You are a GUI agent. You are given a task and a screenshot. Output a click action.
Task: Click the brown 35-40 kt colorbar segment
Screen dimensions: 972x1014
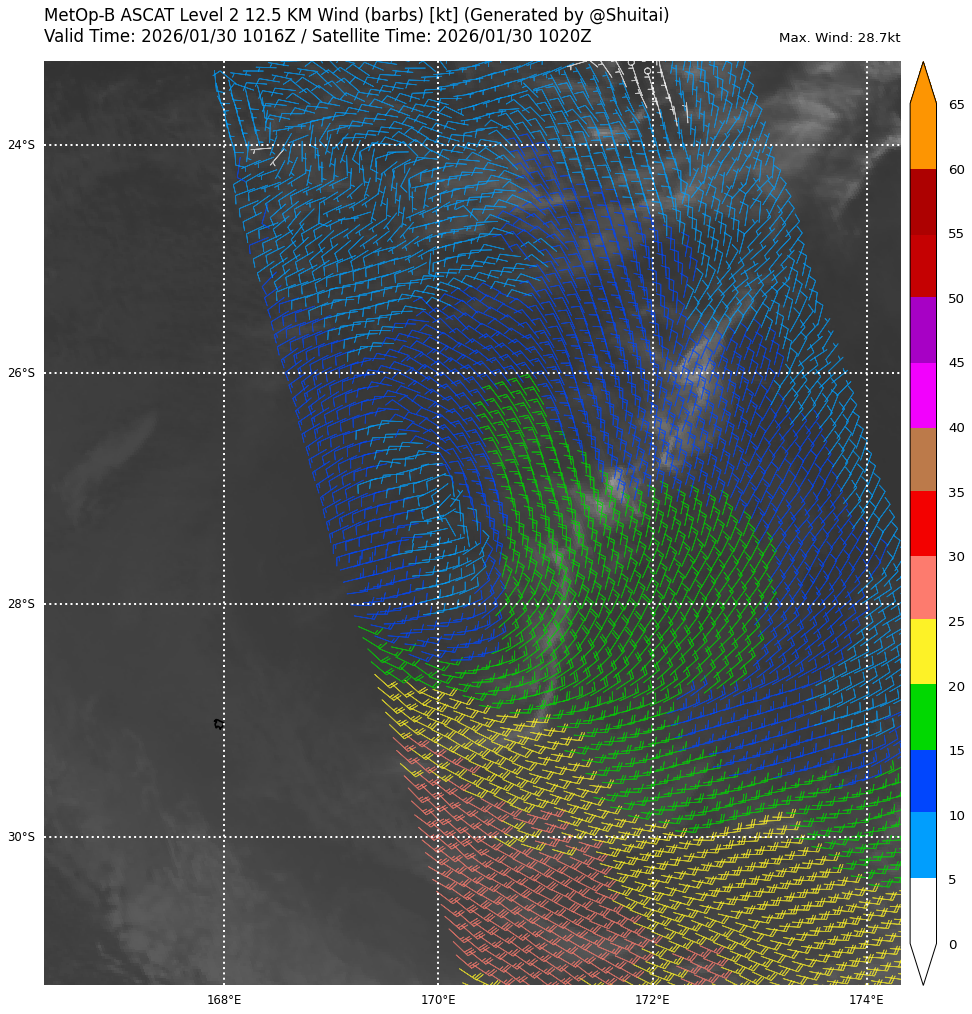922,459
